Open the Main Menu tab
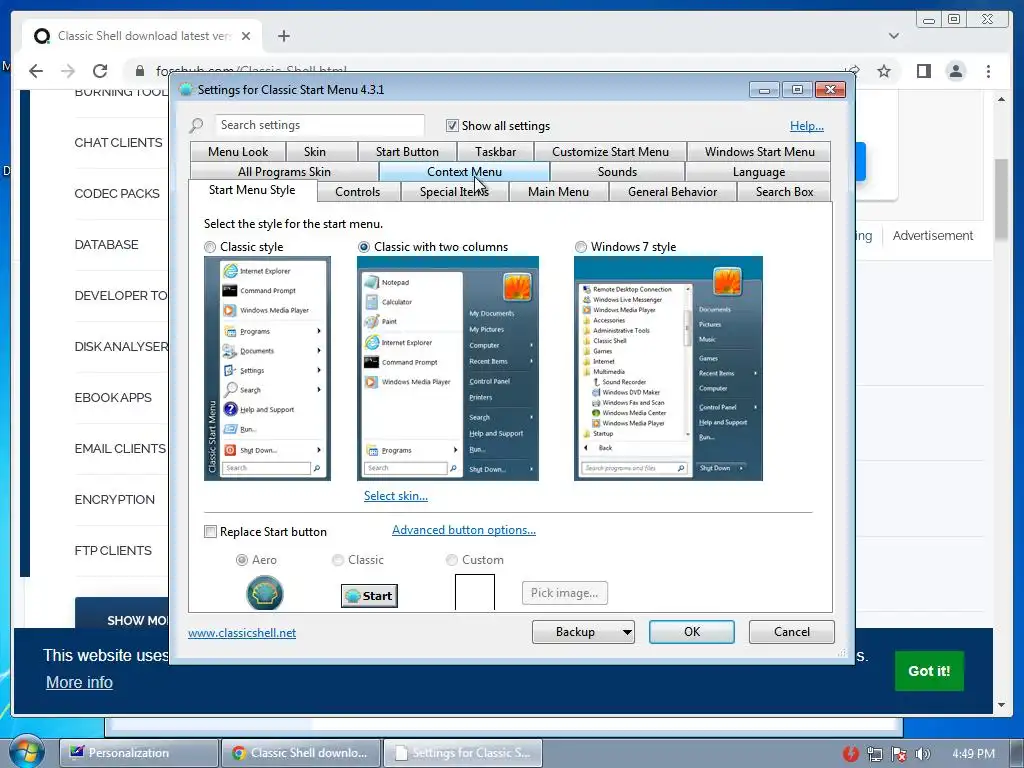 point(558,192)
